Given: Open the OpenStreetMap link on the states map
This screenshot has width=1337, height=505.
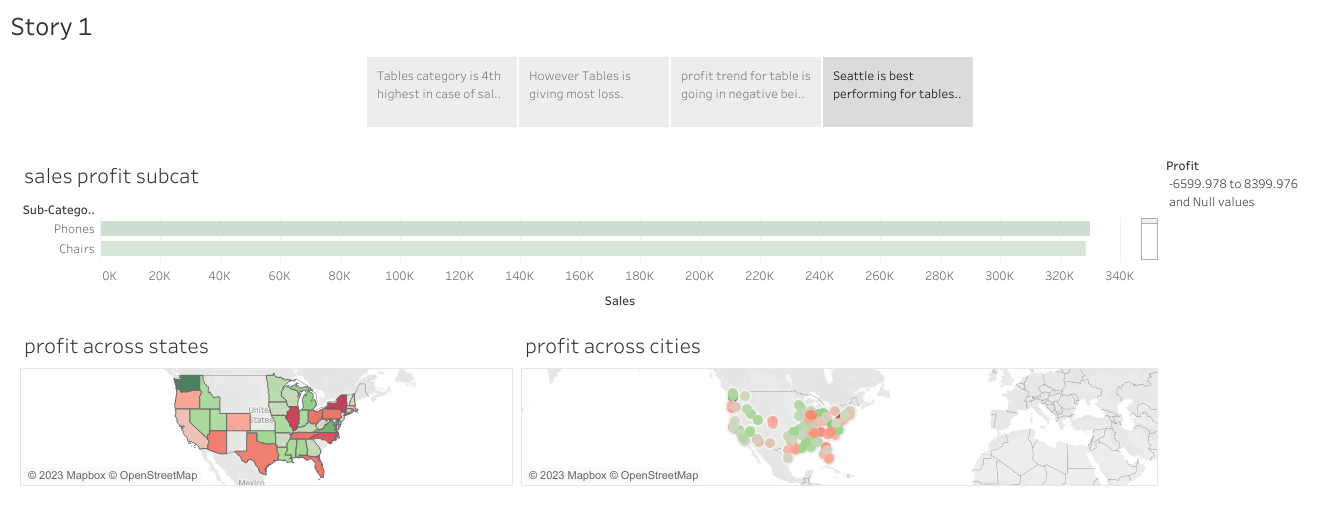Looking at the screenshot, I should tap(158, 475).
